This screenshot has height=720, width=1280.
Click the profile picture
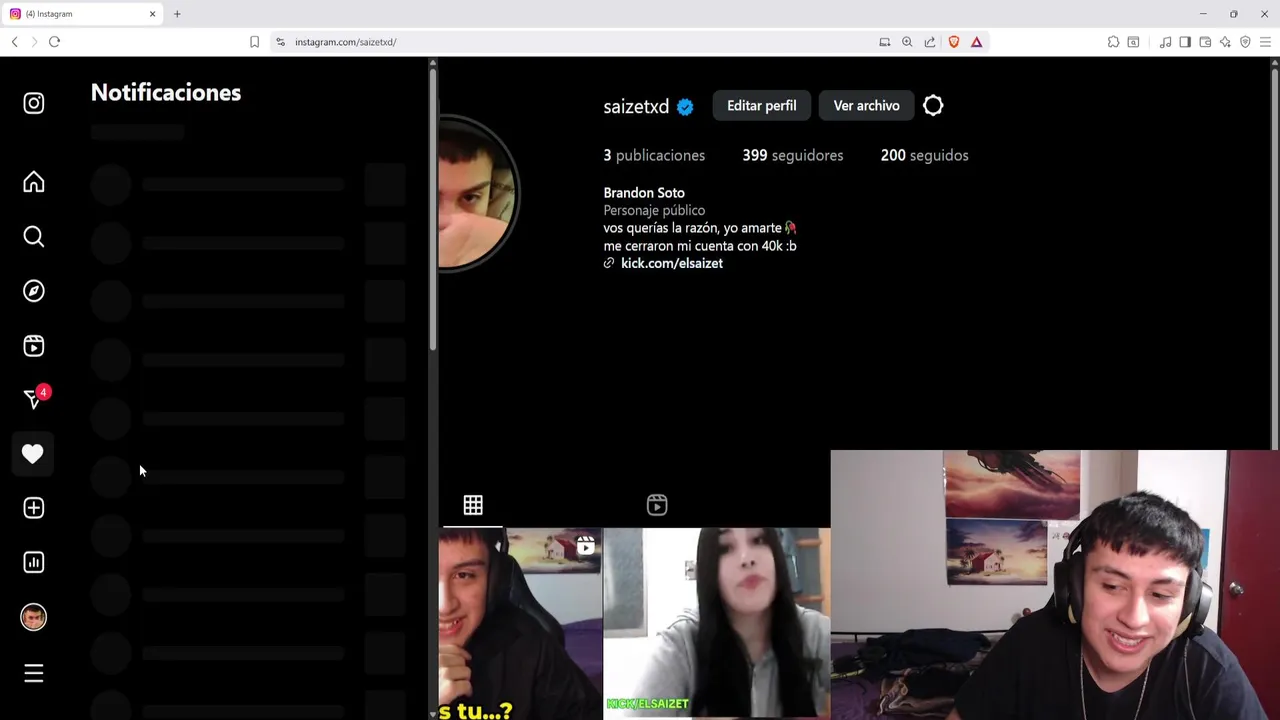(478, 192)
